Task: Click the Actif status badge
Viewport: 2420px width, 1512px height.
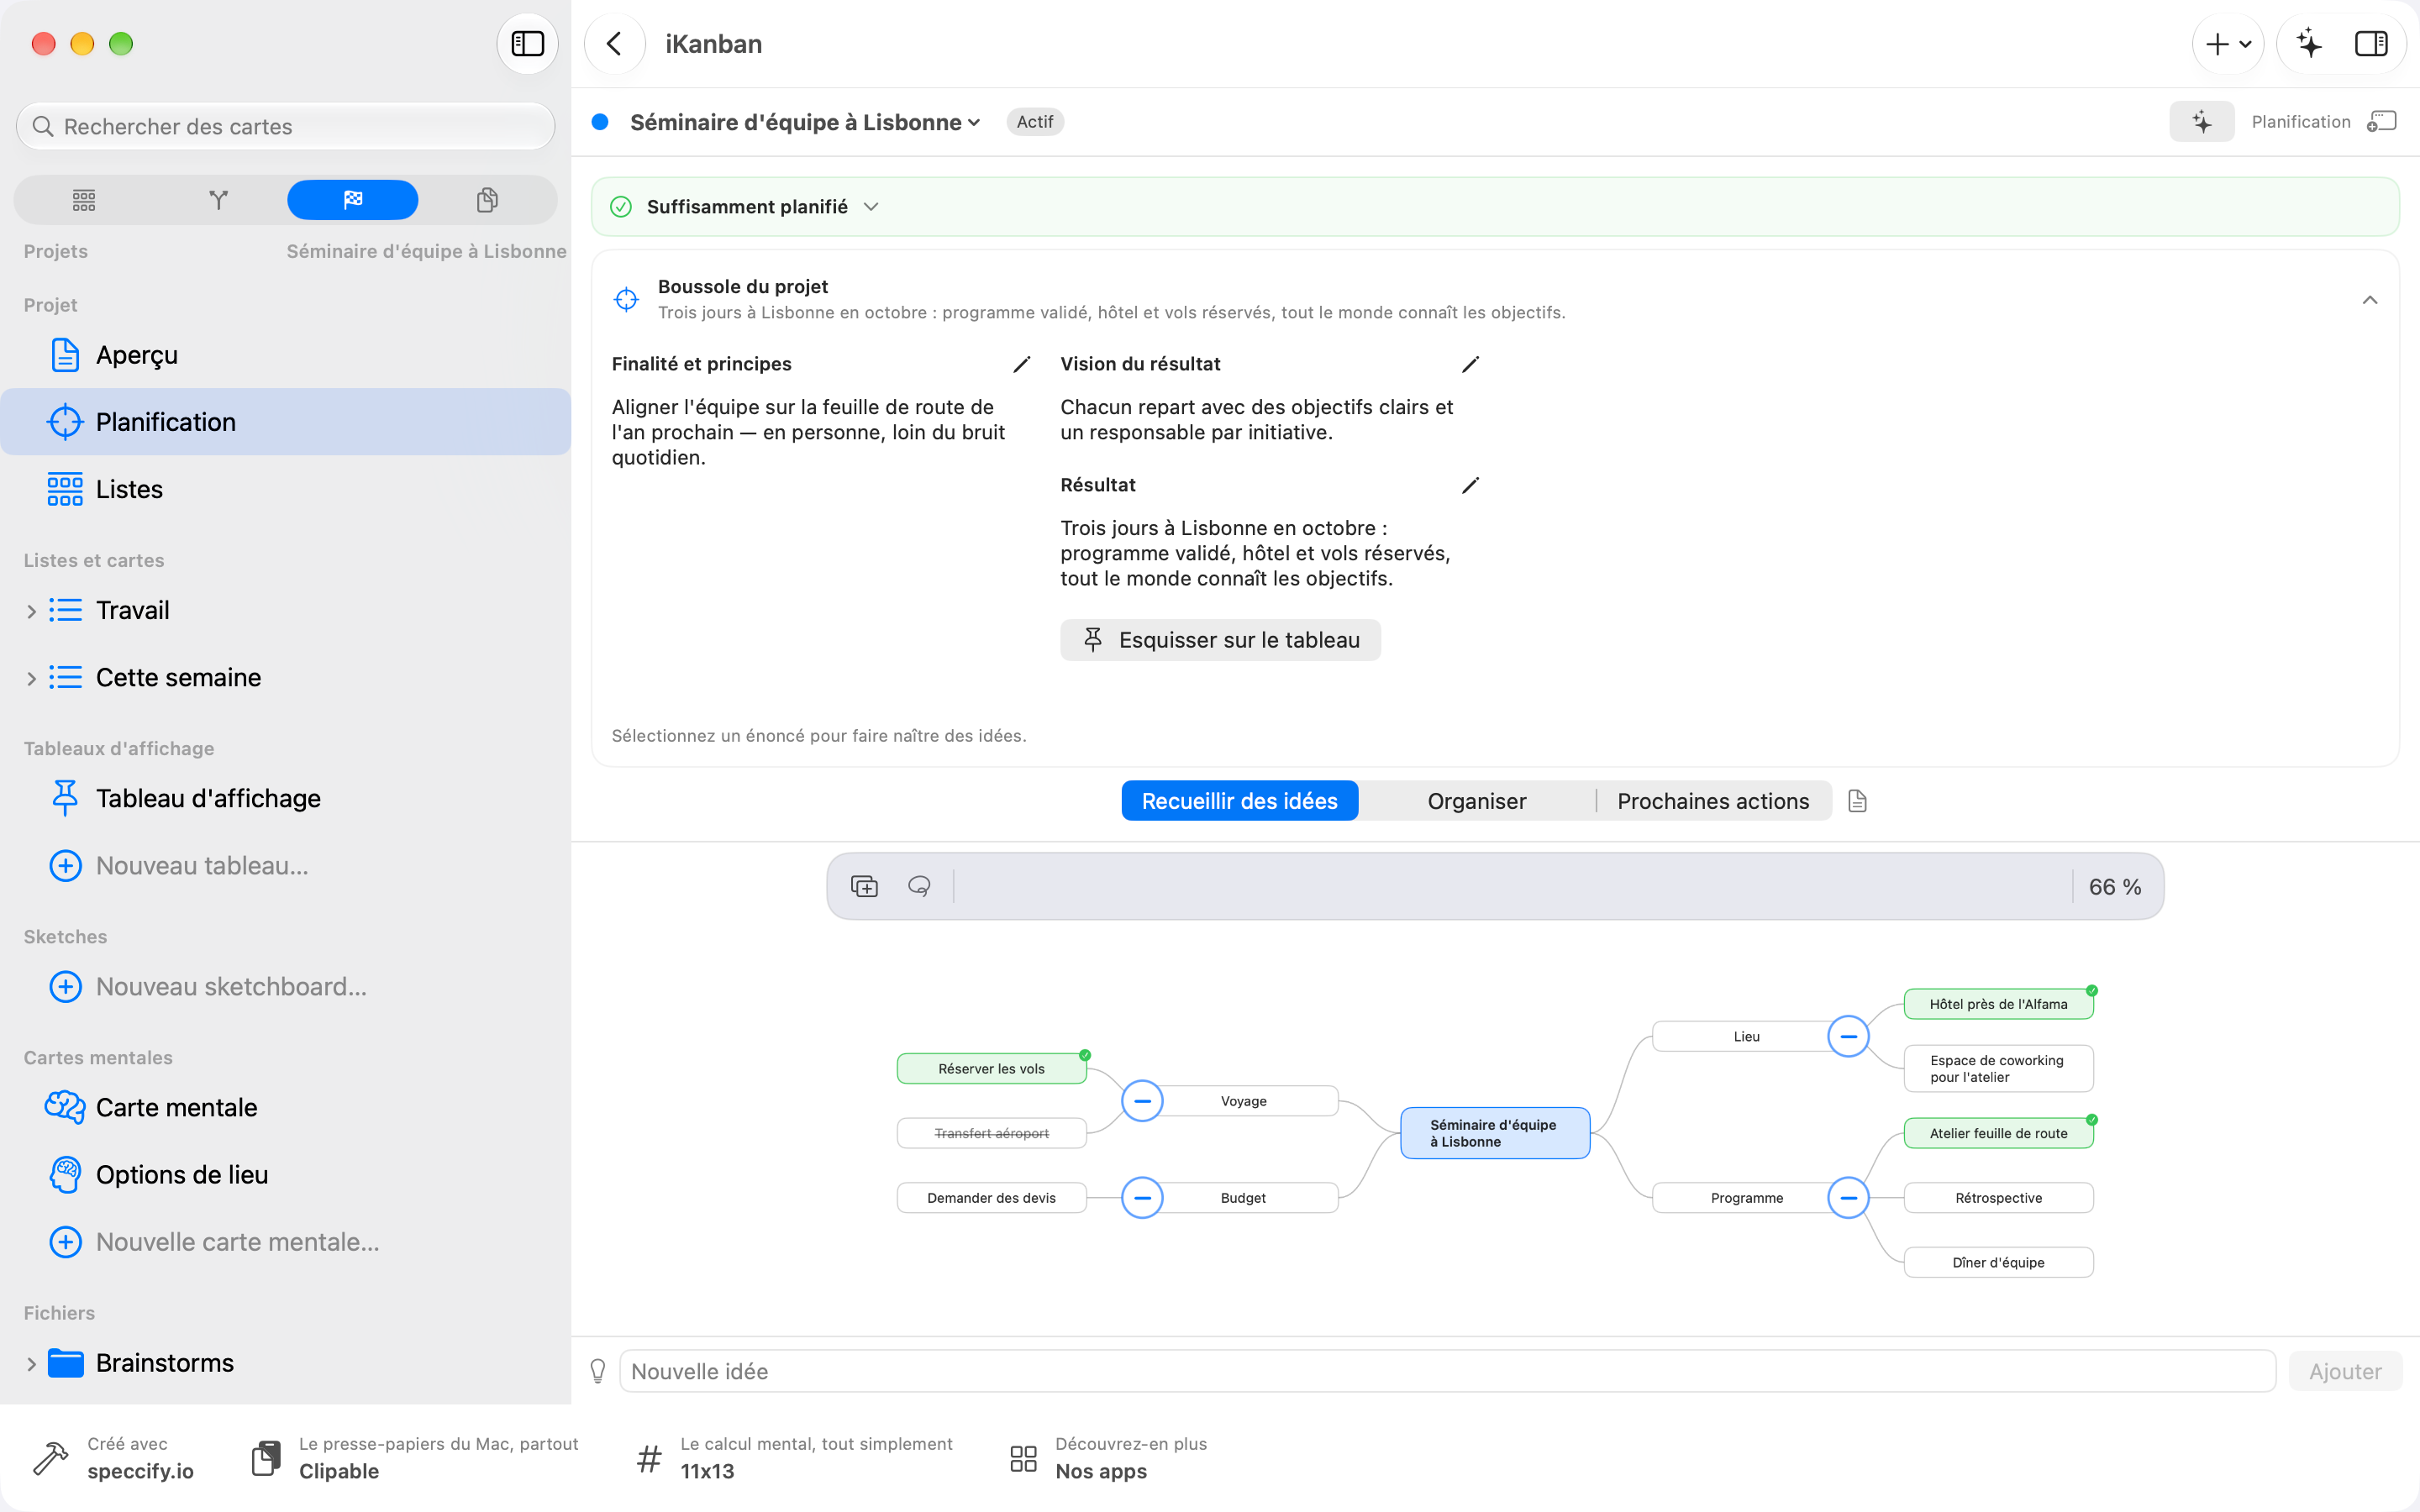Action: (1034, 122)
